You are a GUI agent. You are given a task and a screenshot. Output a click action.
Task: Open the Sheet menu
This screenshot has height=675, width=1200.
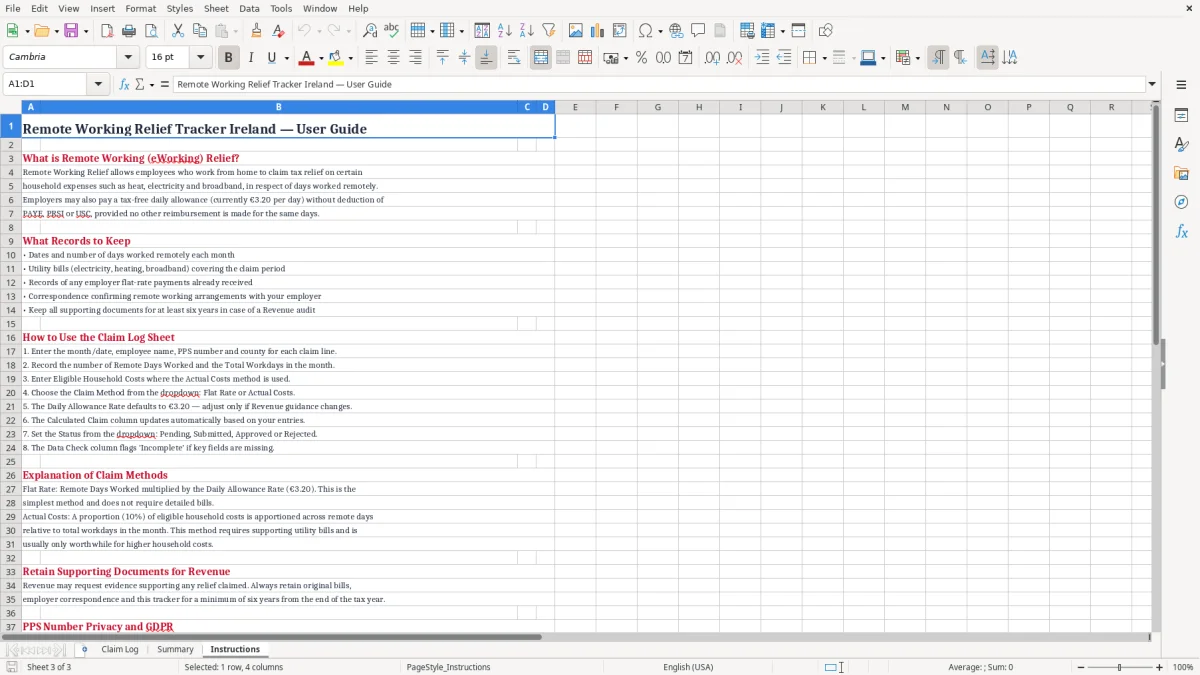tap(216, 8)
